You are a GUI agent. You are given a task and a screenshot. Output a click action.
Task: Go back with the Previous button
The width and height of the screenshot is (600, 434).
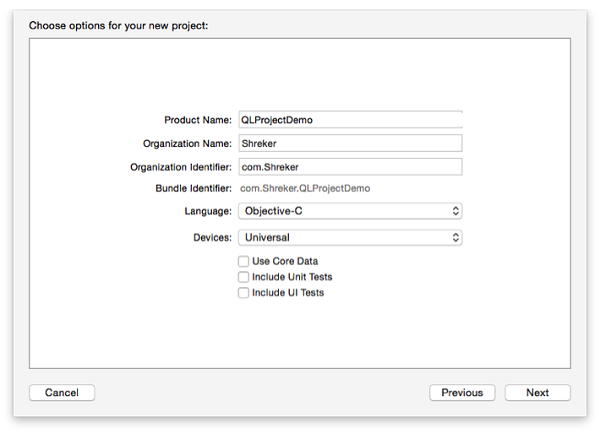tap(462, 393)
